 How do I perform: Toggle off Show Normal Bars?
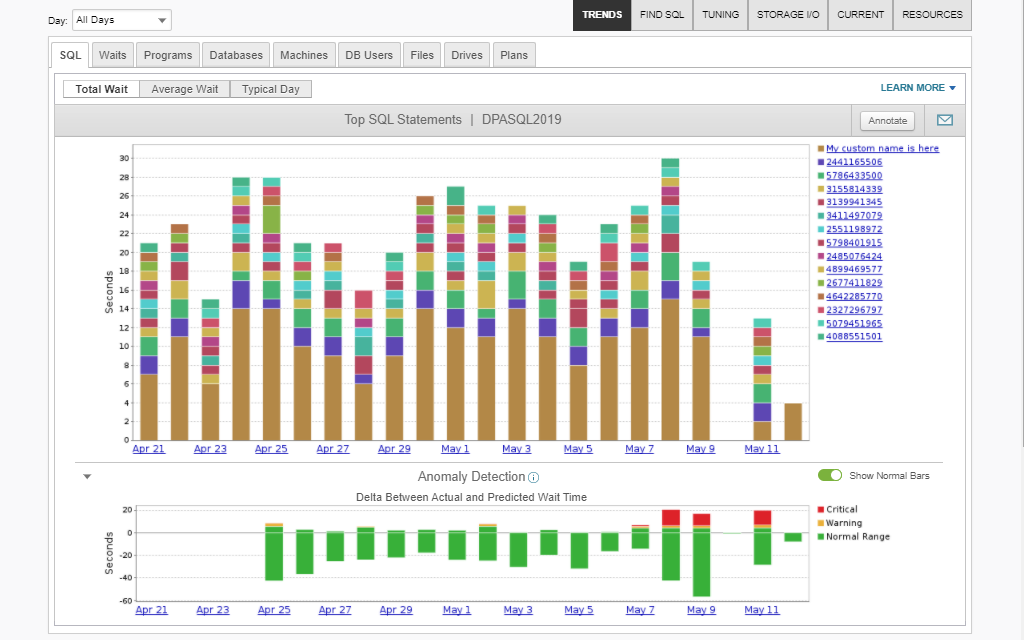click(830, 476)
